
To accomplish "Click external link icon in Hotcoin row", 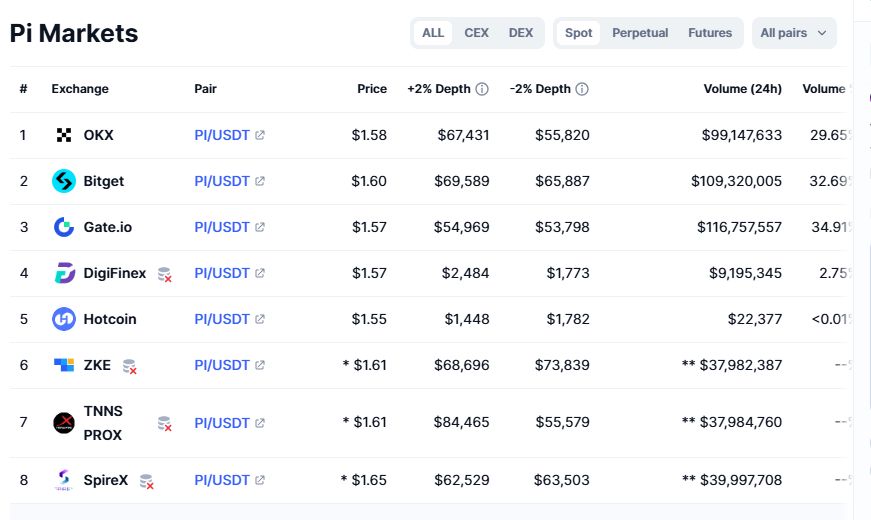I will click(x=260, y=319).
